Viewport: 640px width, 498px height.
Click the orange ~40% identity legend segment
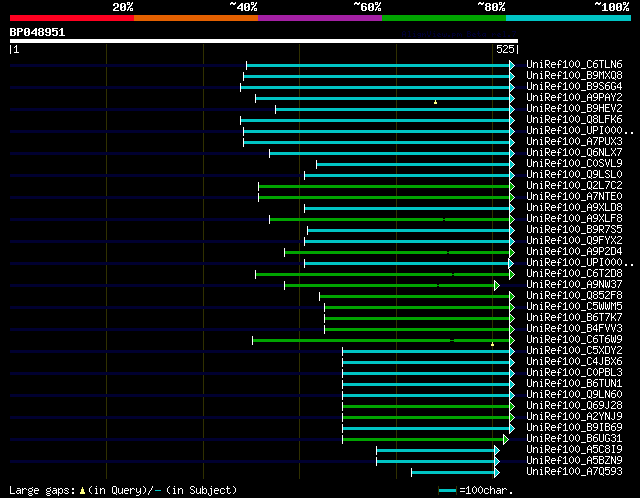point(196,18)
